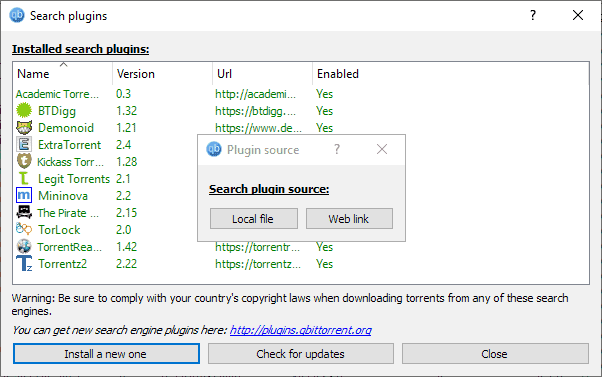Select the Legit Torrents plugin name
Screen dimensions: 602x377
[74, 179]
